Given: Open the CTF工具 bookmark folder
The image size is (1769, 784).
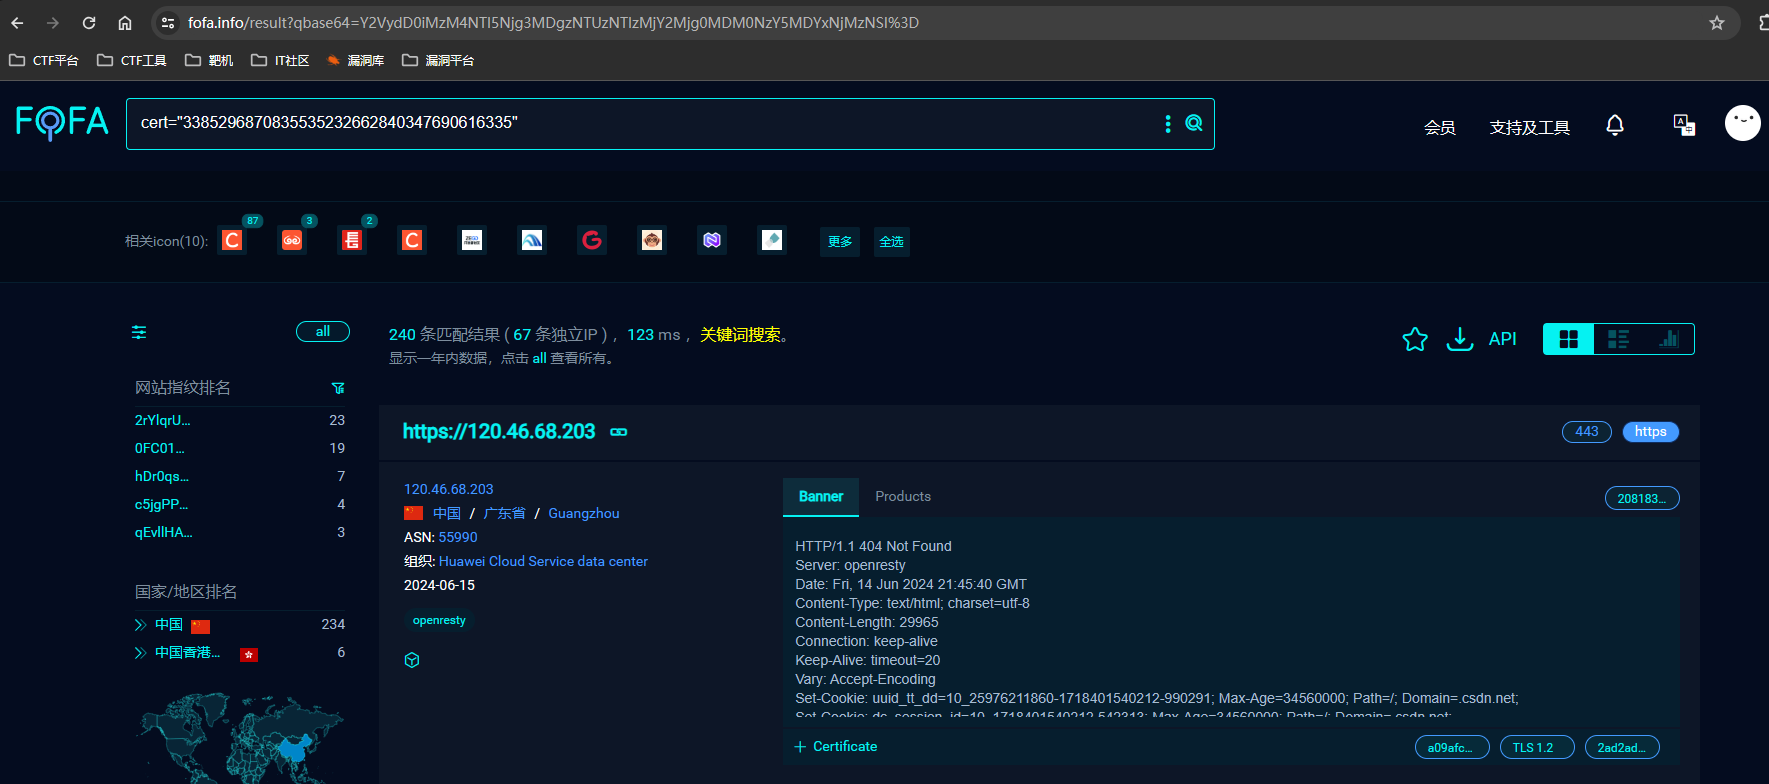Looking at the screenshot, I should (x=132, y=60).
